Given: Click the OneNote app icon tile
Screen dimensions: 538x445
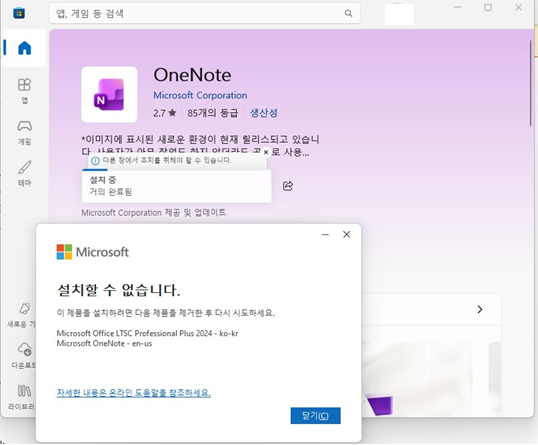Looking at the screenshot, I should coord(109,95).
